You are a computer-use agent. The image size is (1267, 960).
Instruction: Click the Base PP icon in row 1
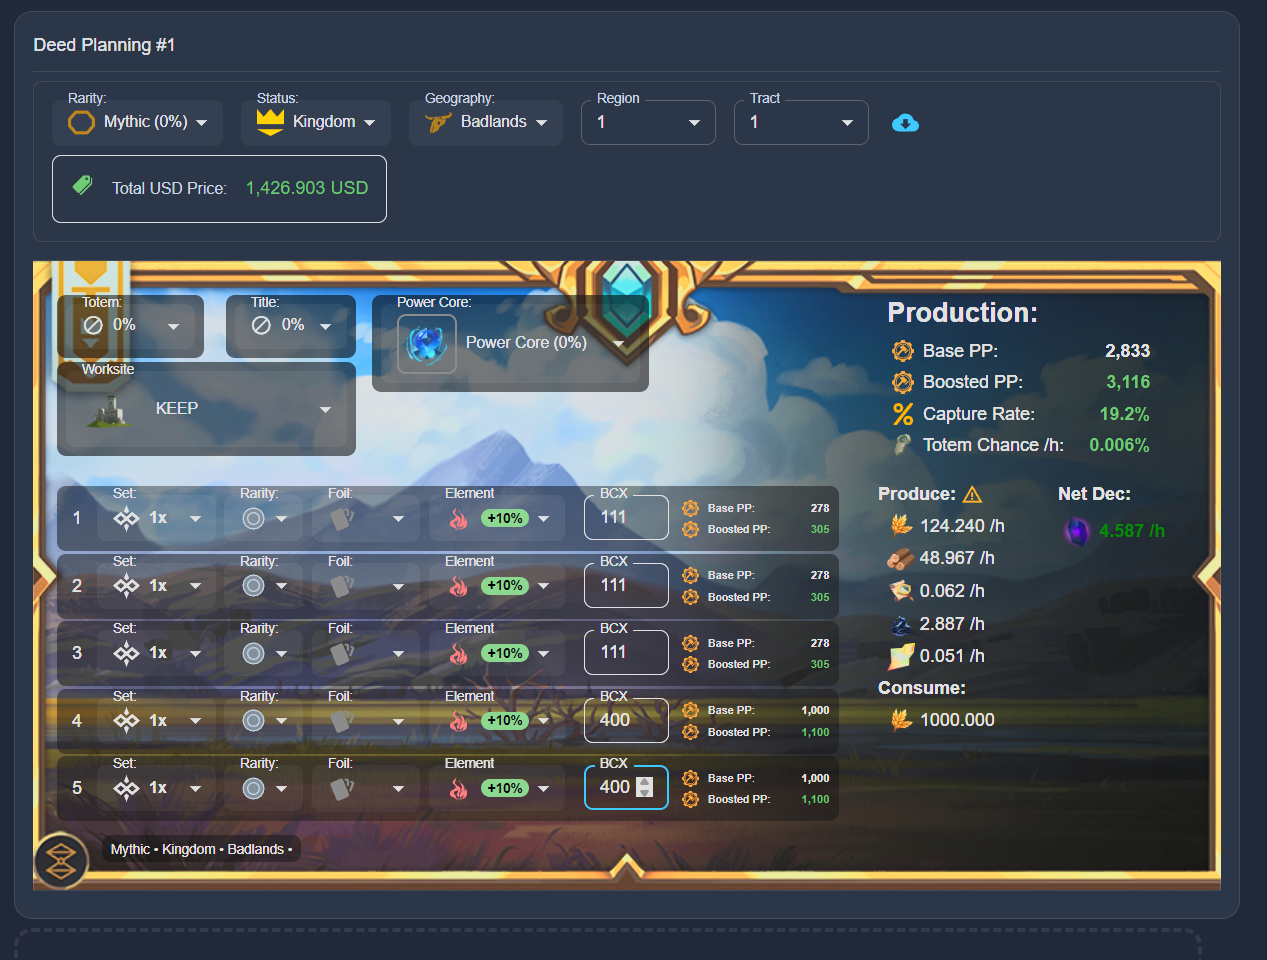coord(691,508)
